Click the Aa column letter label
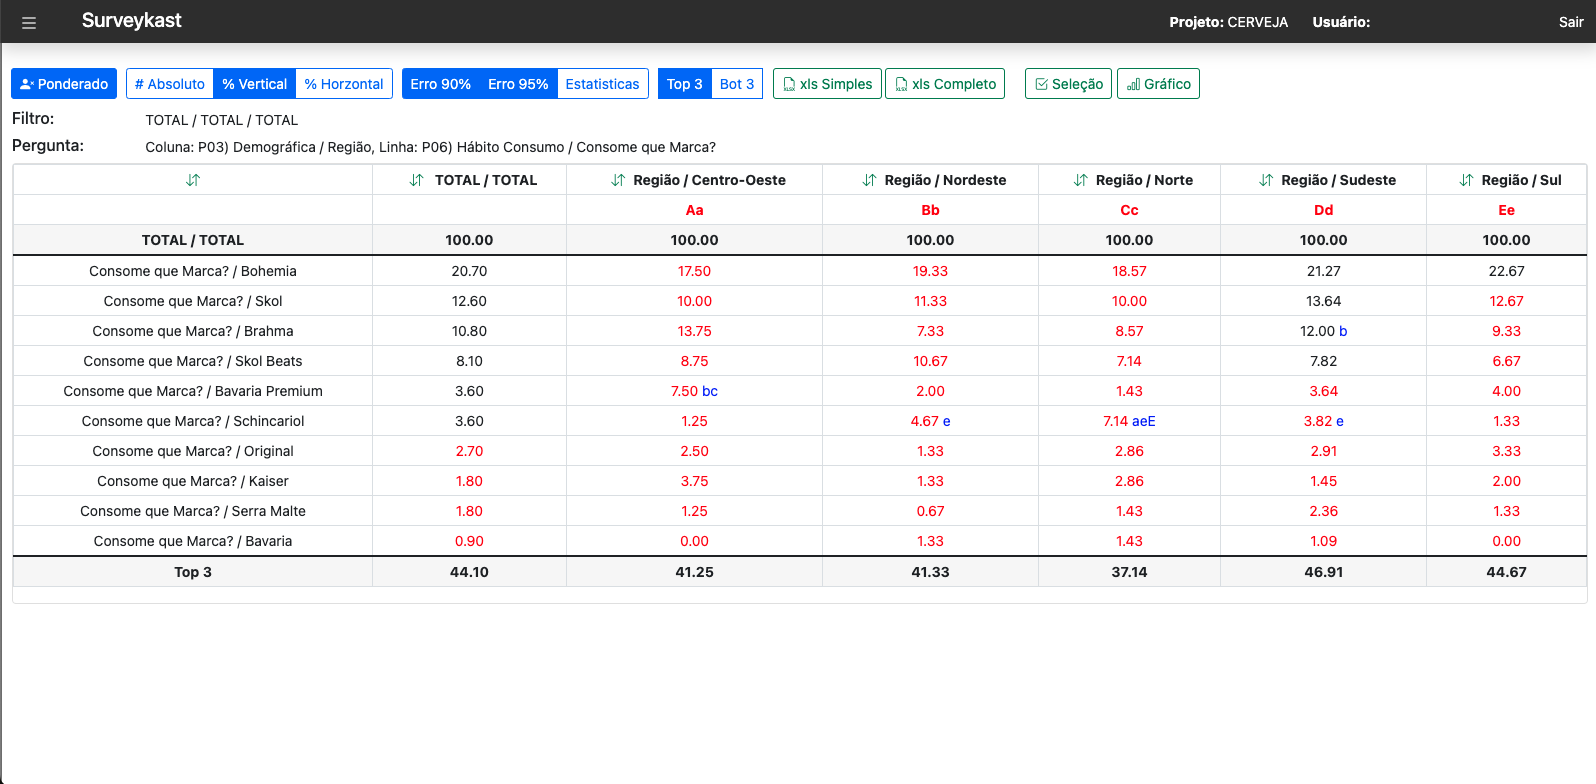 point(694,210)
